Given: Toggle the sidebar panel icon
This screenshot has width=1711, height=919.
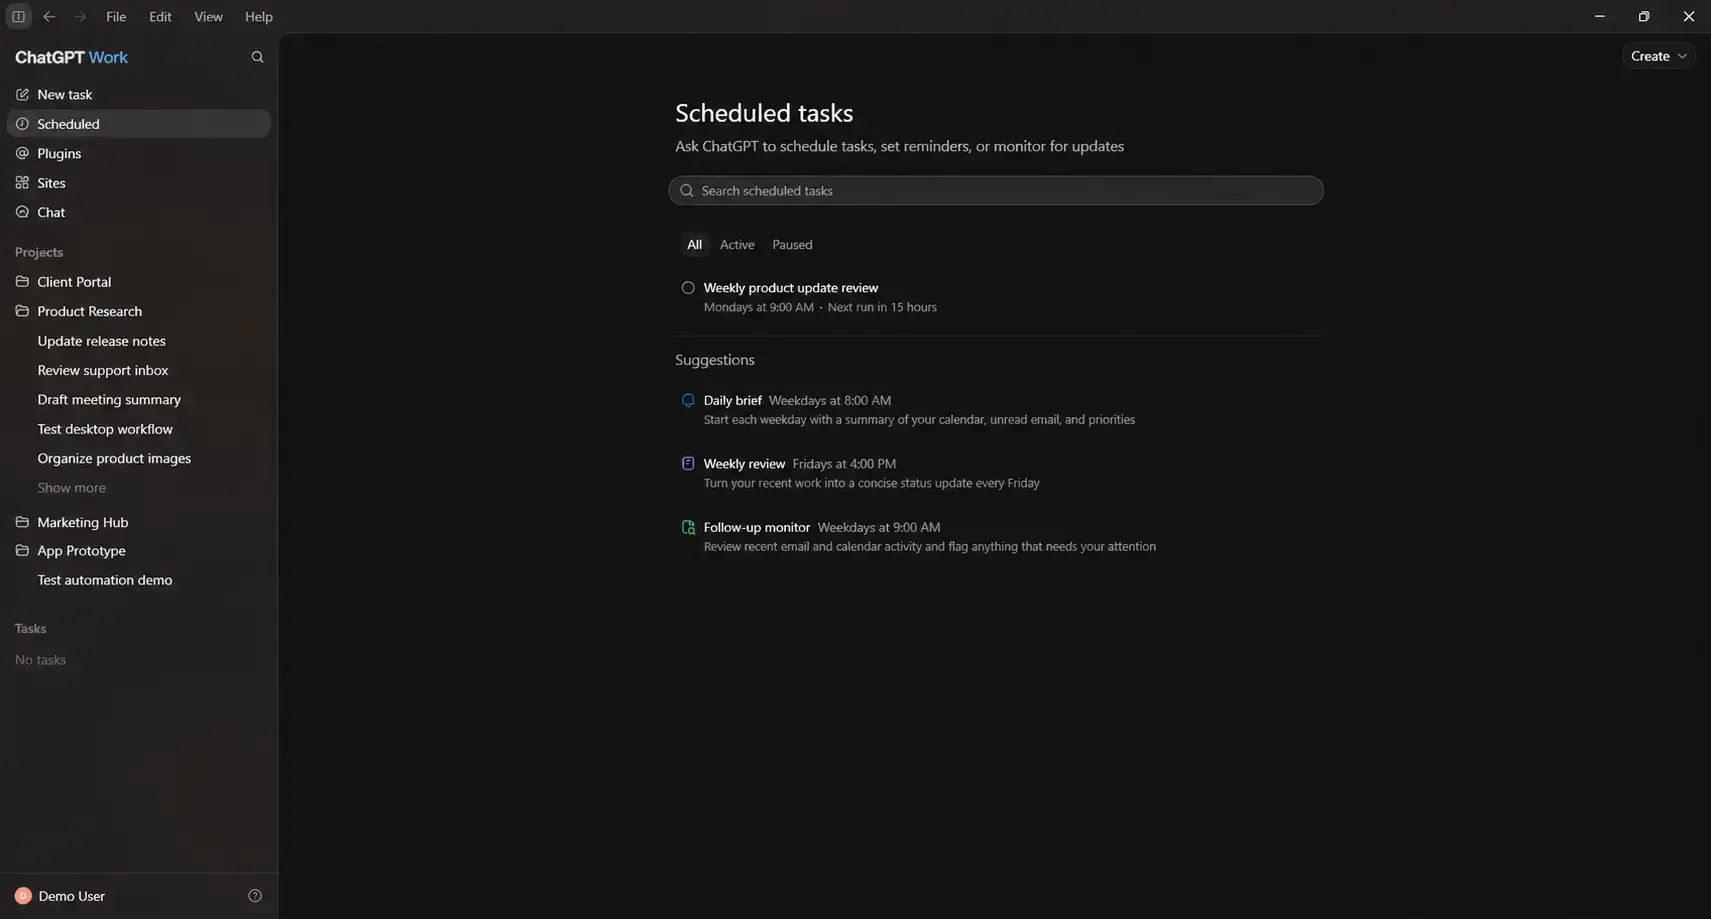Looking at the screenshot, I should pos(18,16).
